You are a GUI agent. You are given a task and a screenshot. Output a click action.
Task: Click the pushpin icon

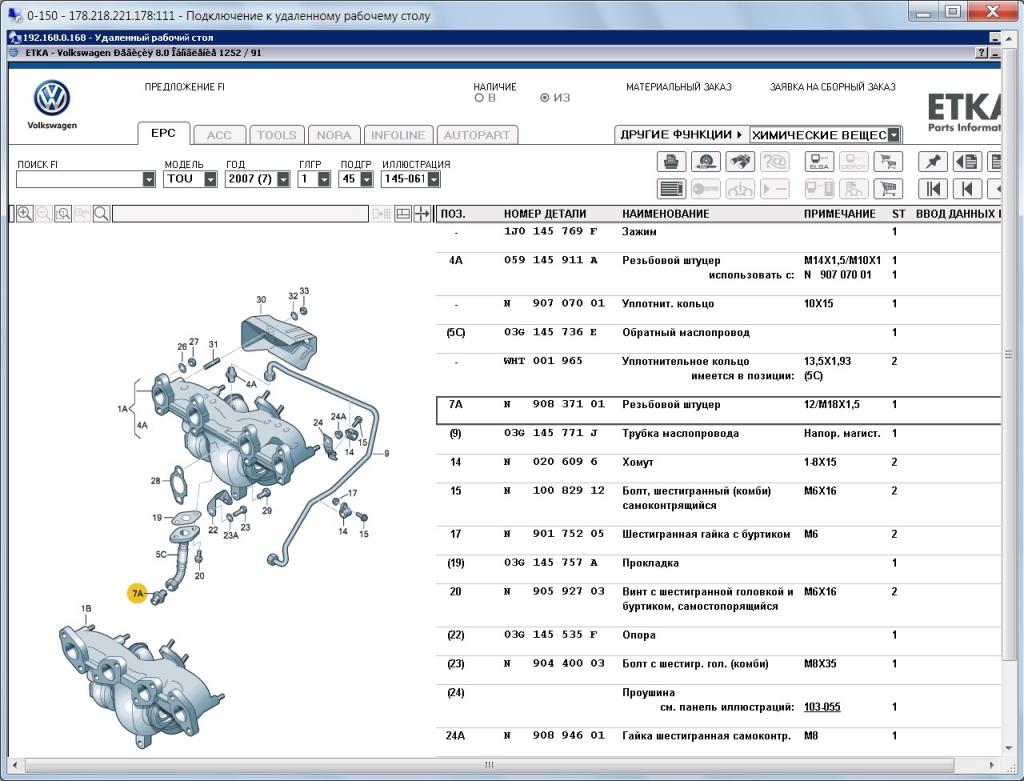click(933, 161)
